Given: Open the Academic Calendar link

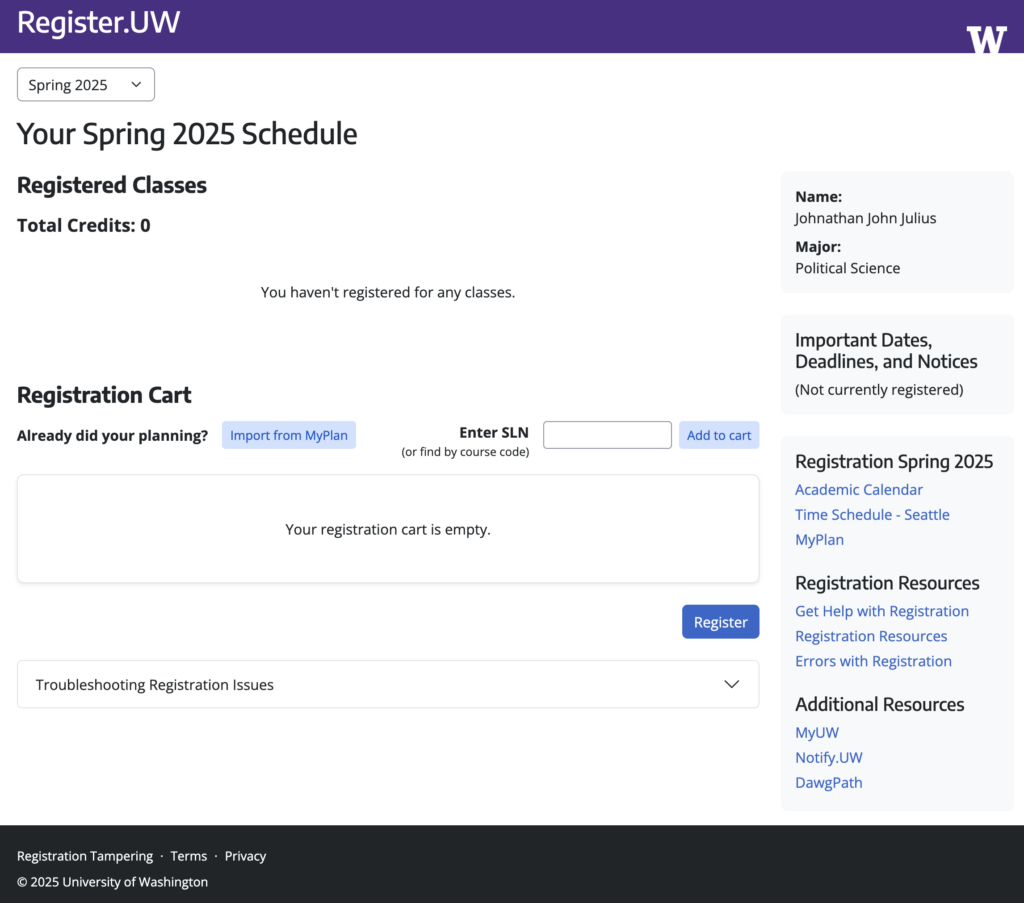Looking at the screenshot, I should pos(858,489).
